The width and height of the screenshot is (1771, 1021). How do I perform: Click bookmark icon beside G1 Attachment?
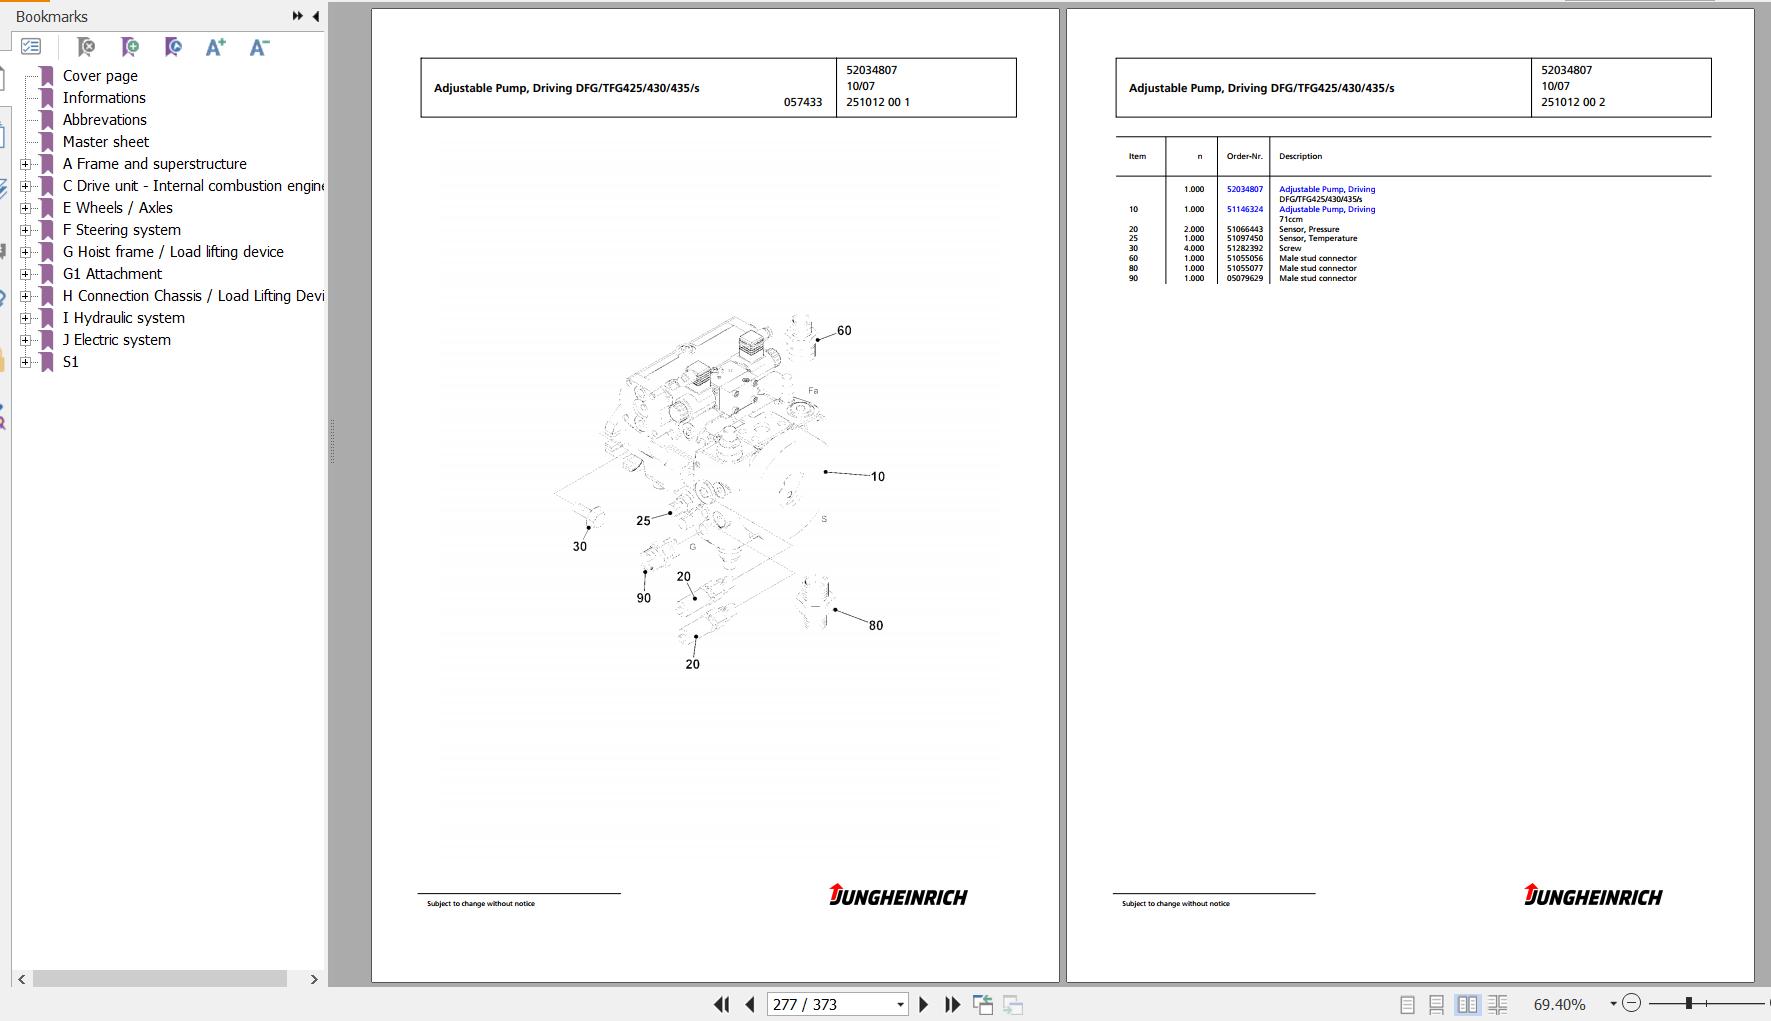46,274
